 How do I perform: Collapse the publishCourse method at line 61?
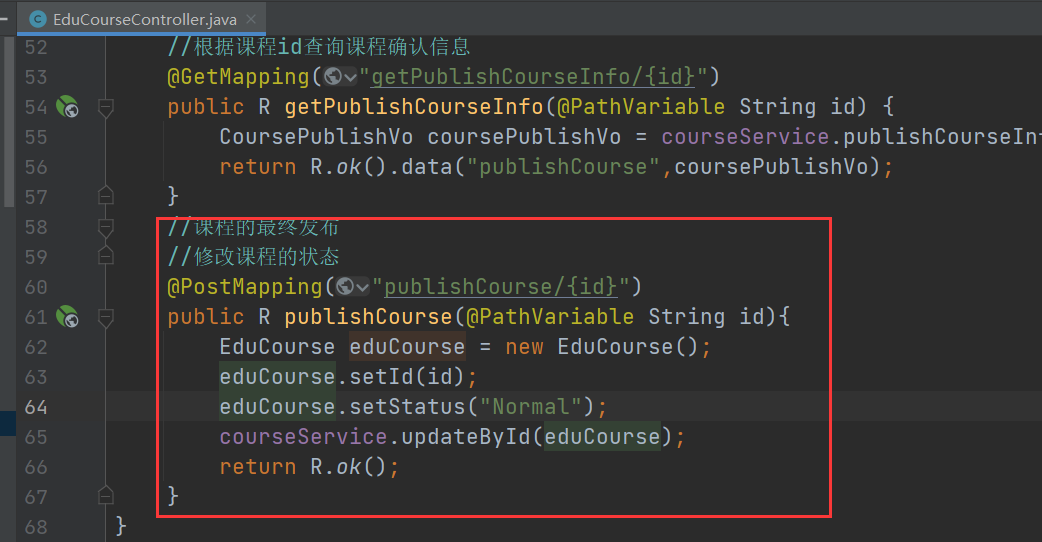pyautogui.click(x=106, y=317)
